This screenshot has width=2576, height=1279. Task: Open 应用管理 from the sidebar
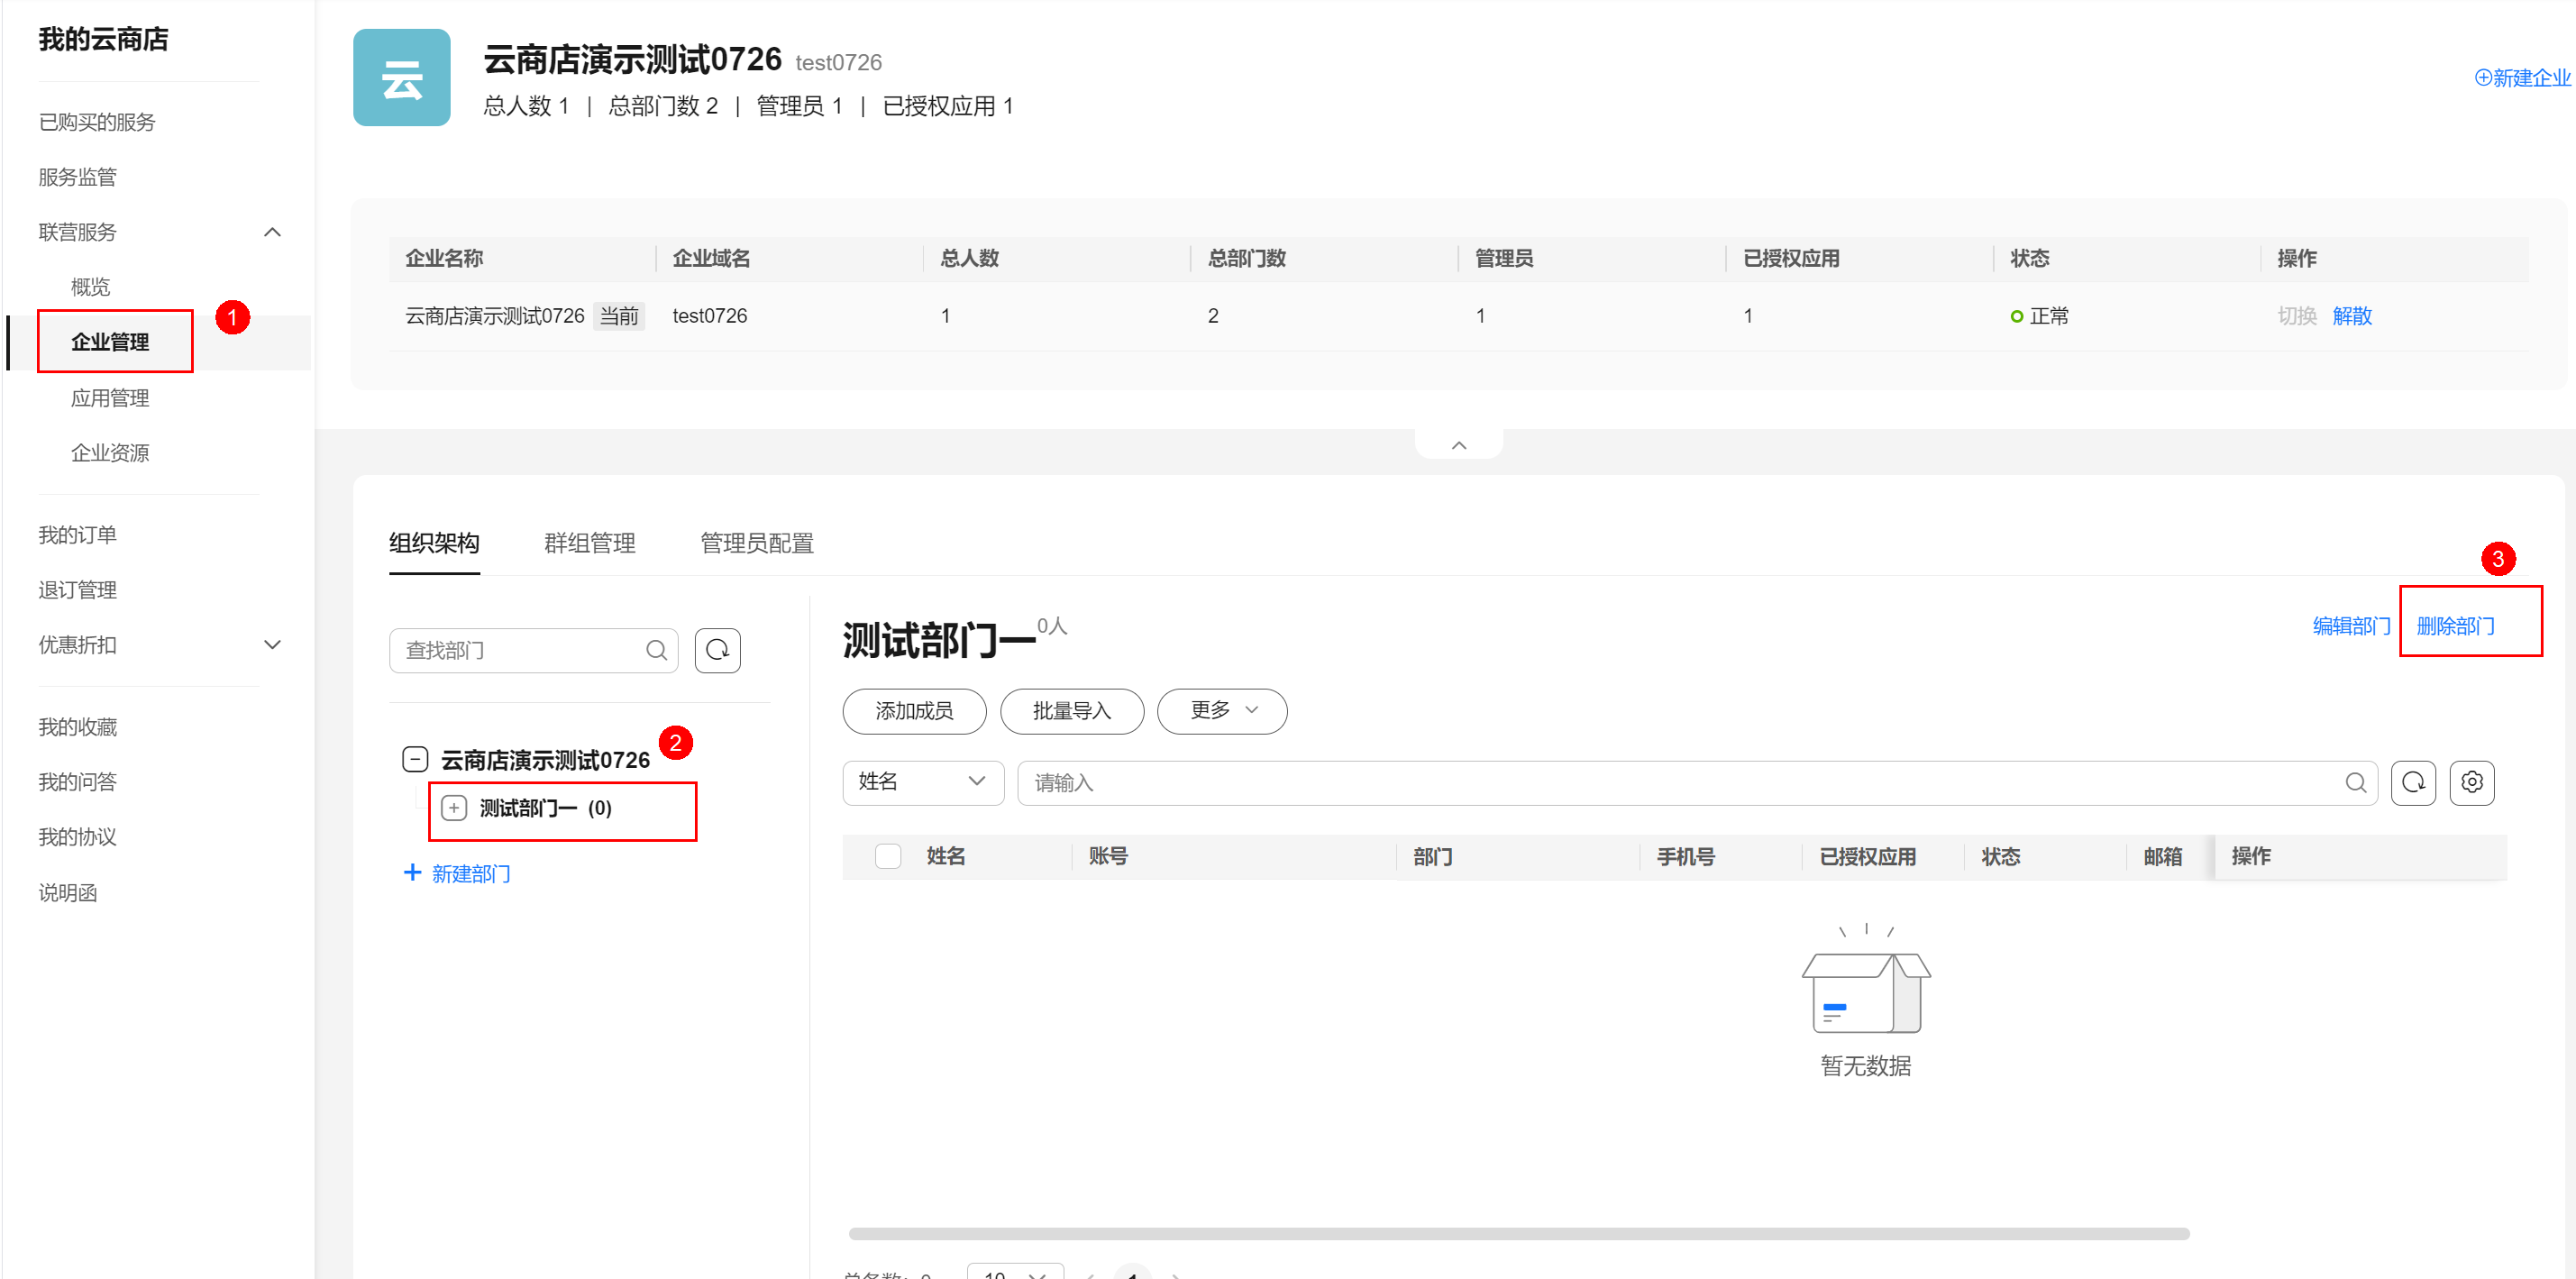pos(110,397)
